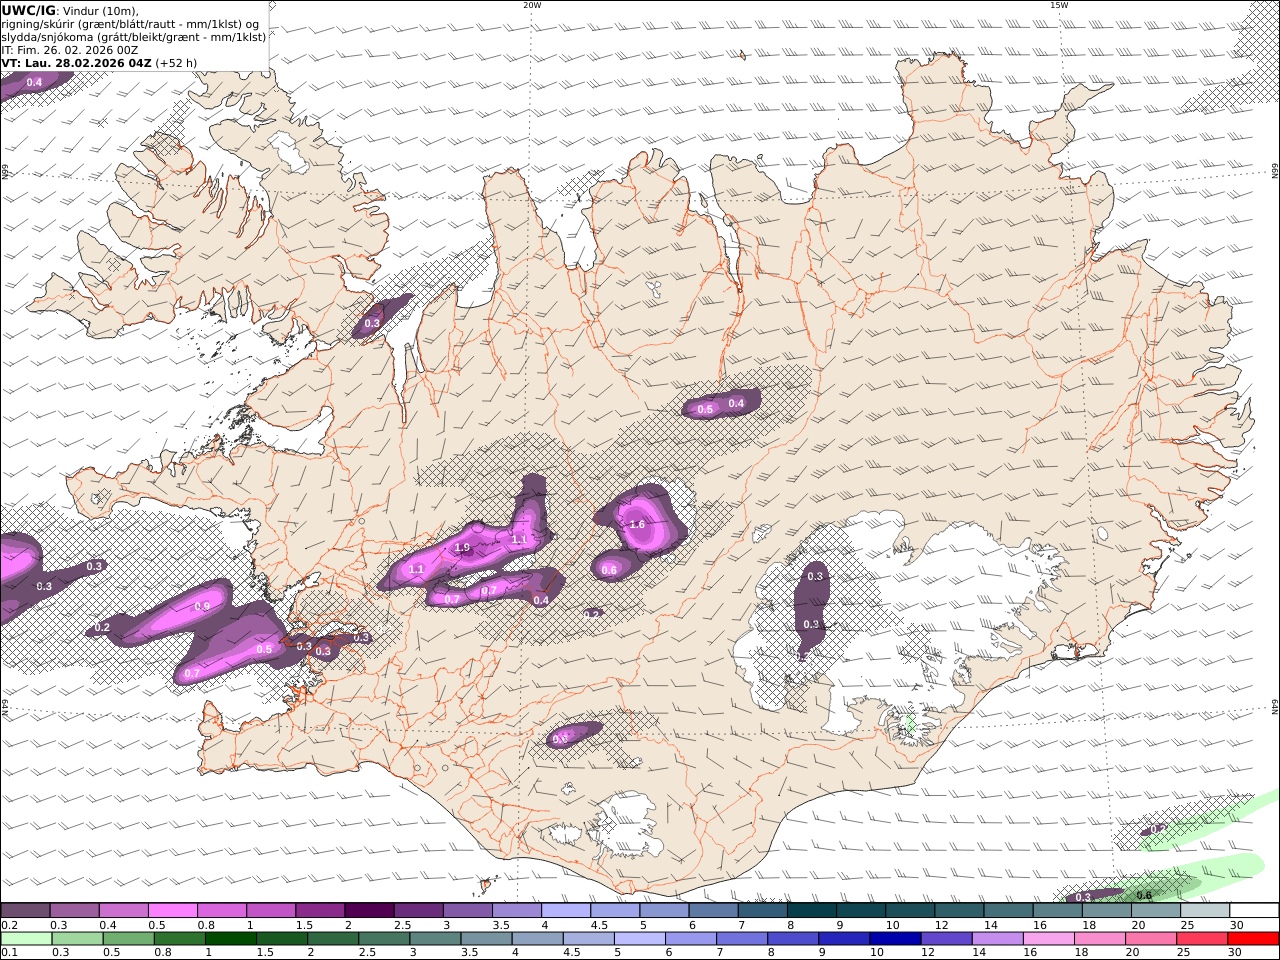1280x960 pixels.
Task: Select the 0.9 precipitation label over the western bay
Action: click(x=202, y=606)
